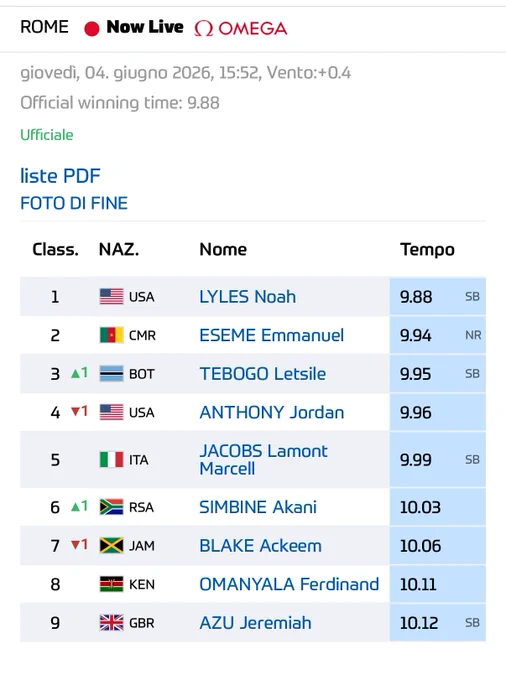Open ESEME Emmanuel athlete profile
This screenshot has width=506, height=680.
pos(271,335)
